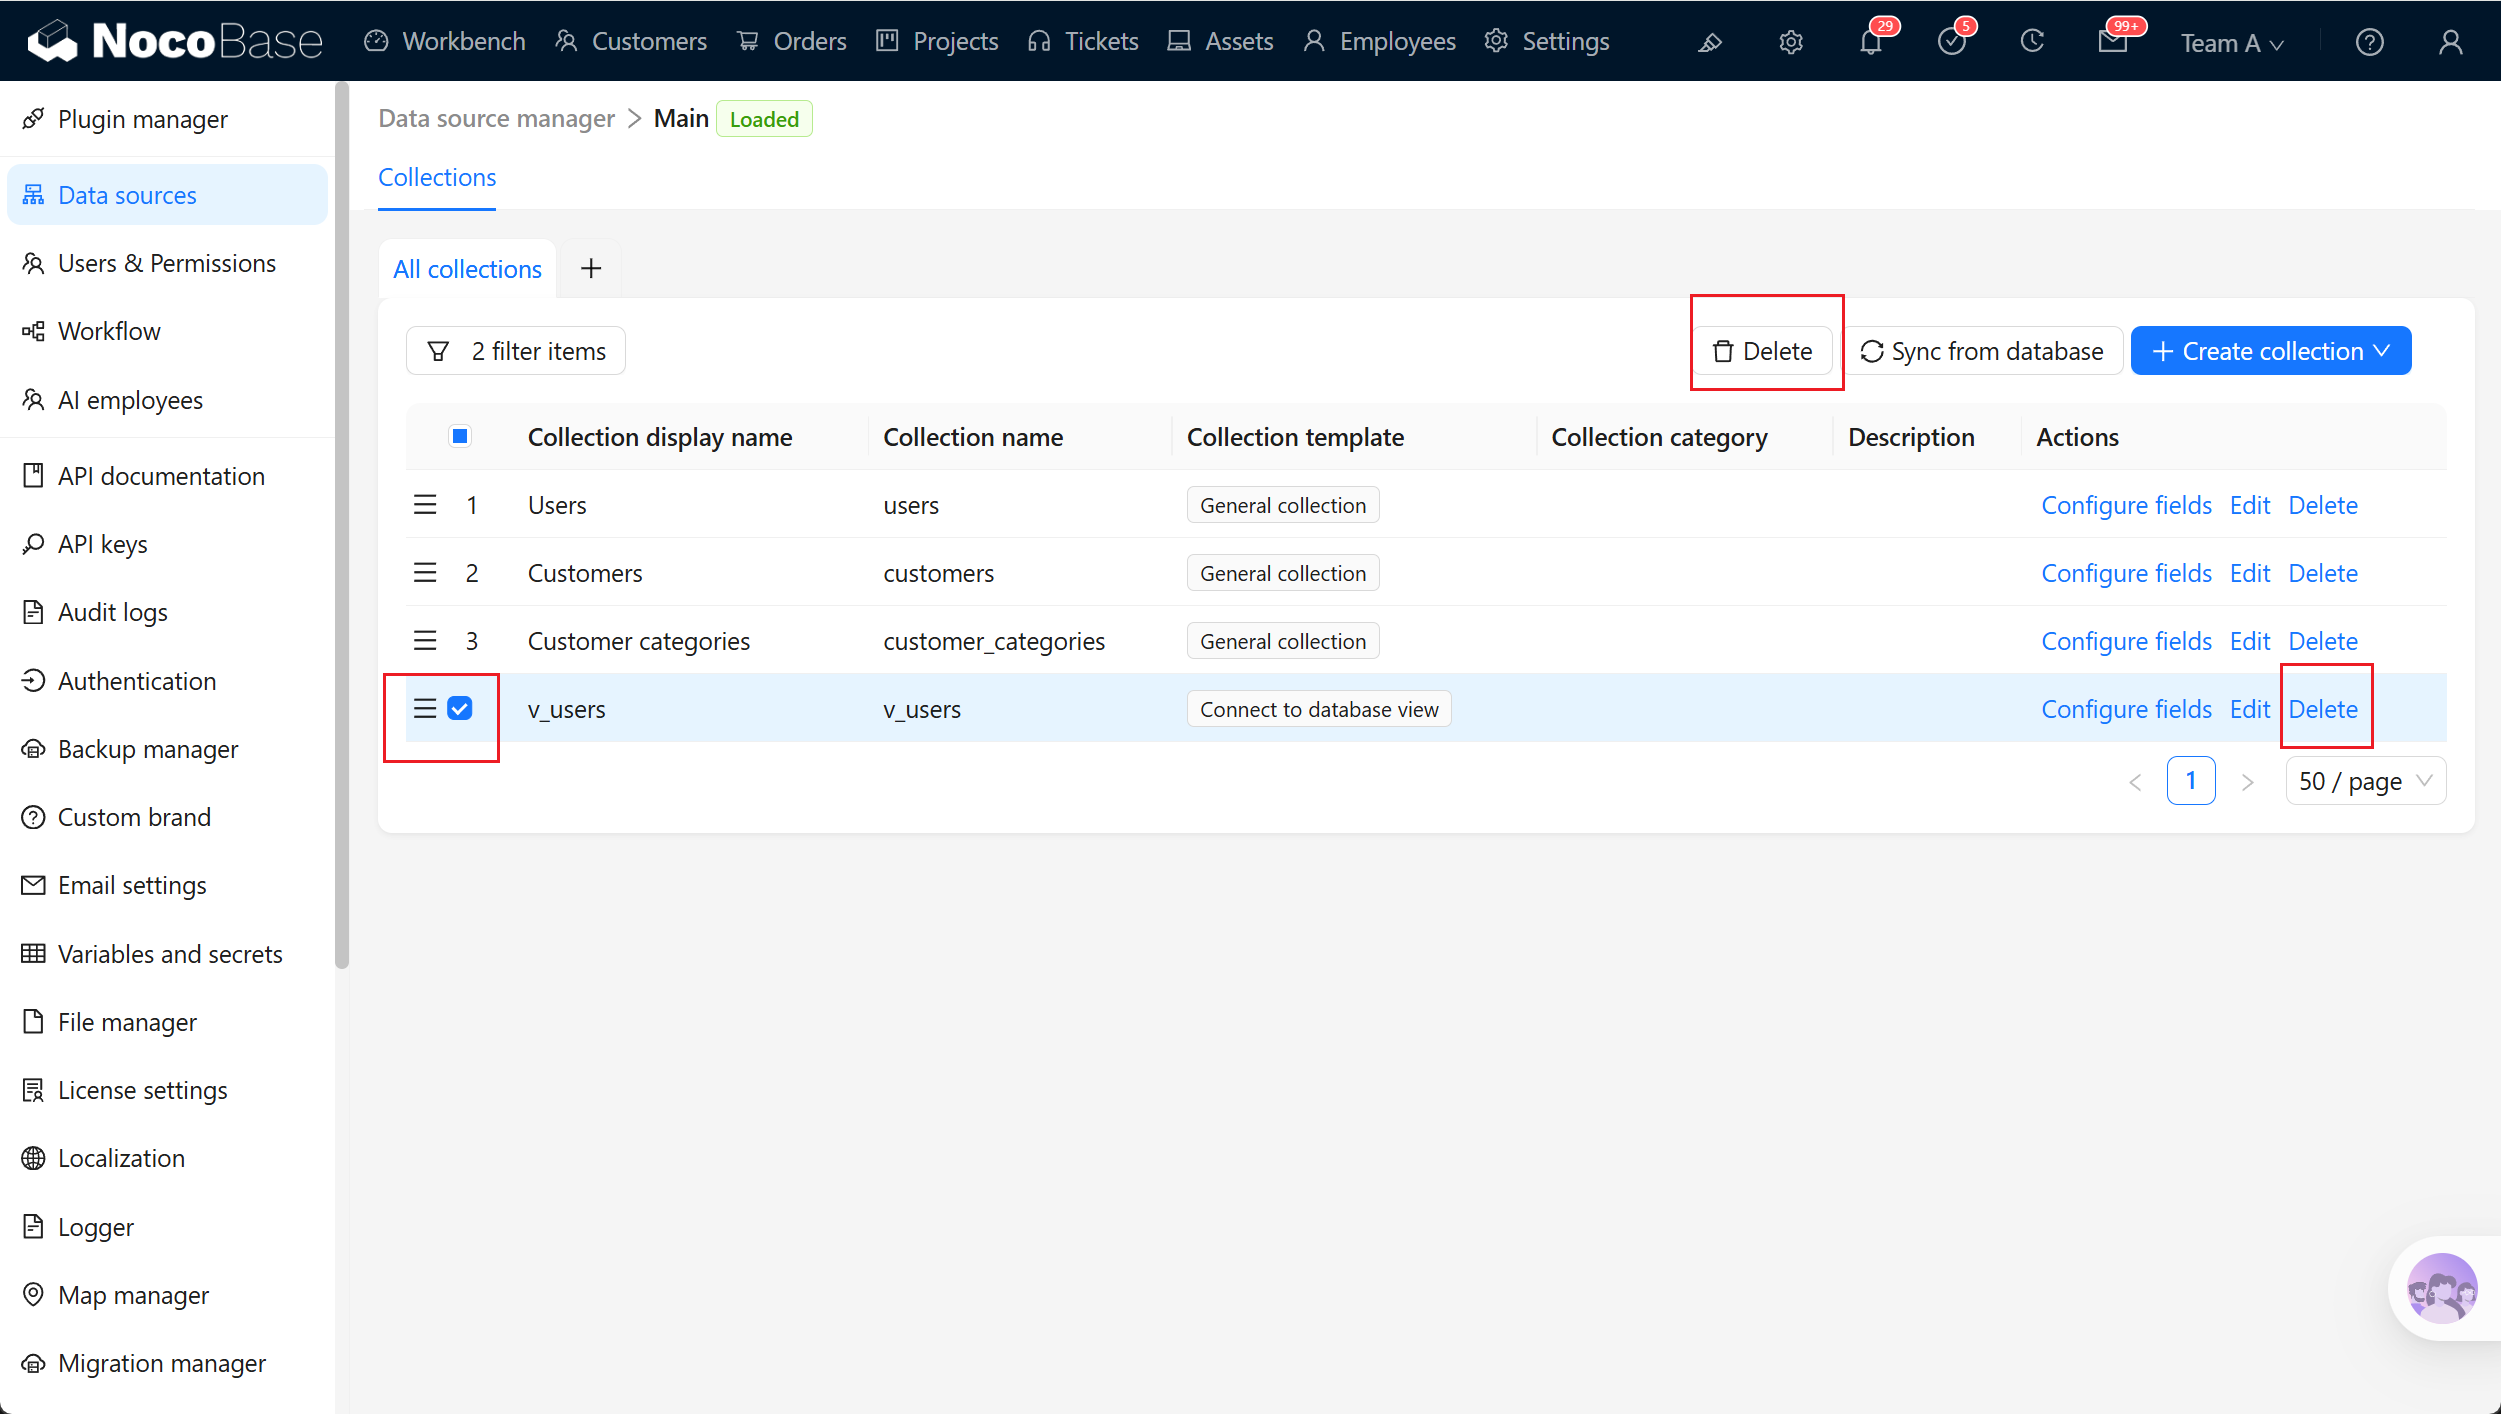This screenshot has width=2501, height=1414.
Task: Open the 2 filter items button
Action: (x=516, y=351)
